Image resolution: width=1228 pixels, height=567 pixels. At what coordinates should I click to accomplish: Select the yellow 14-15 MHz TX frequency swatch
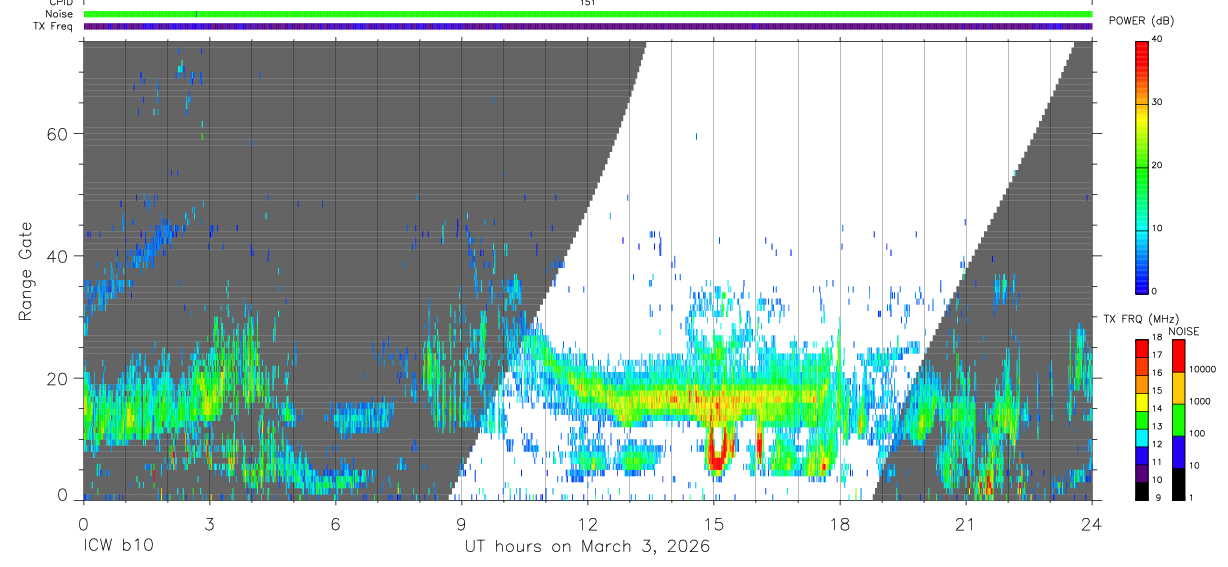(1142, 401)
